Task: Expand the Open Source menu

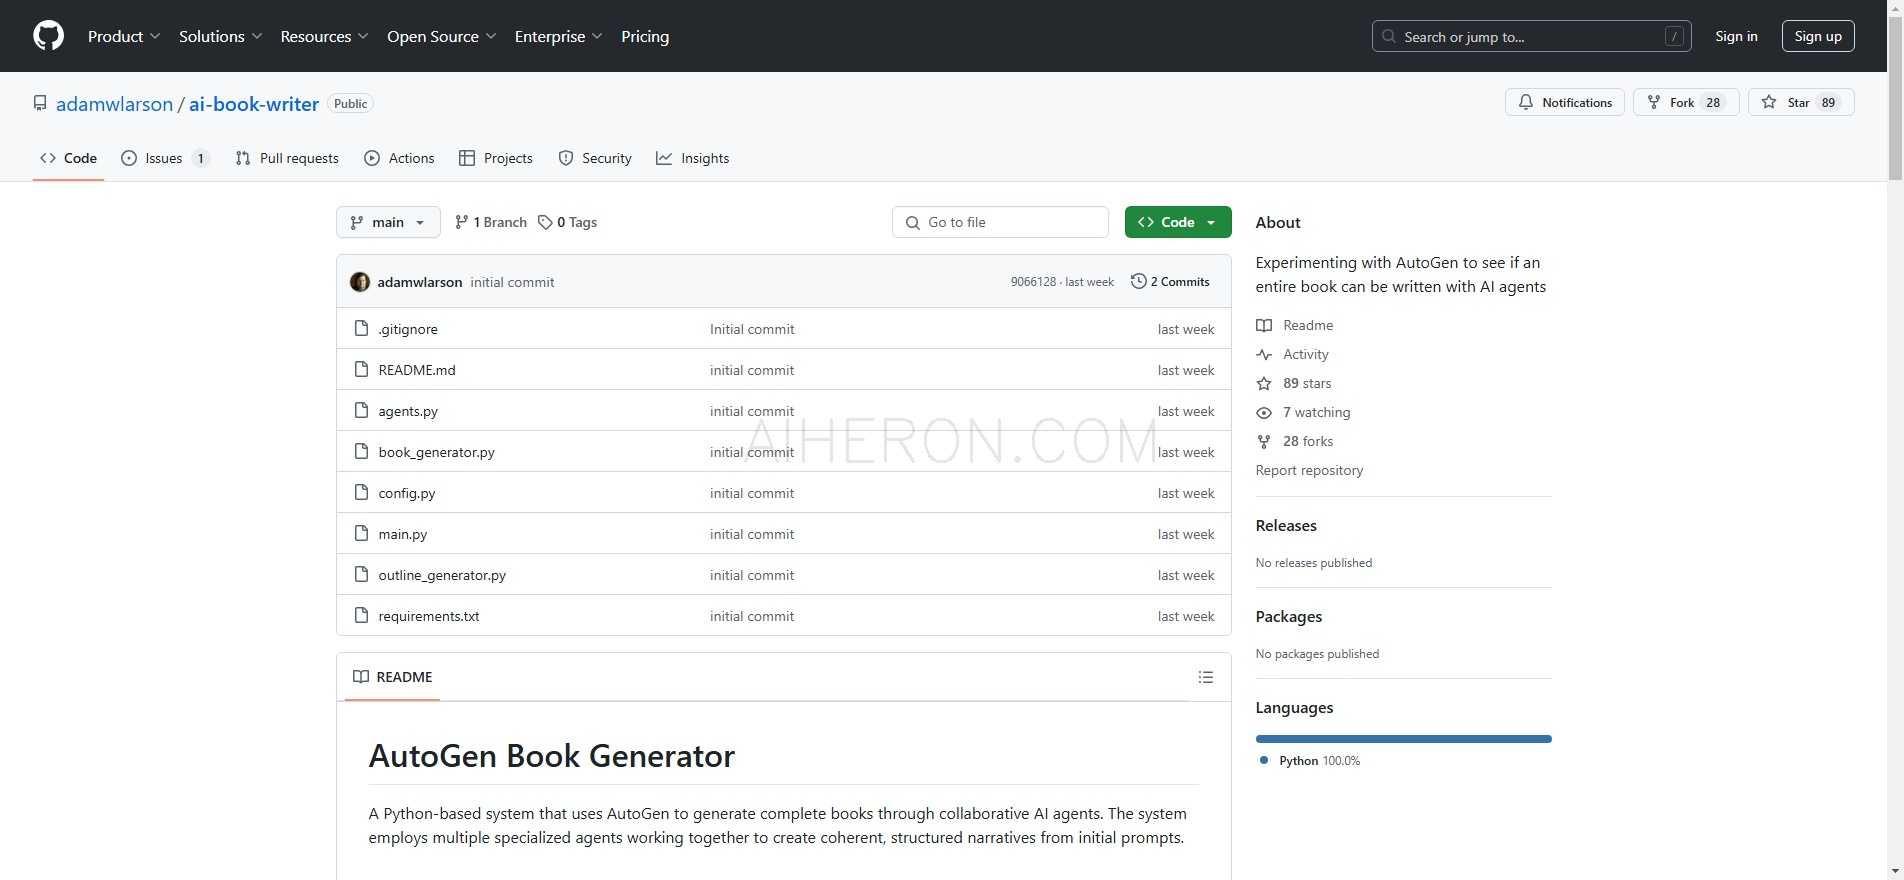Action: 442,36
